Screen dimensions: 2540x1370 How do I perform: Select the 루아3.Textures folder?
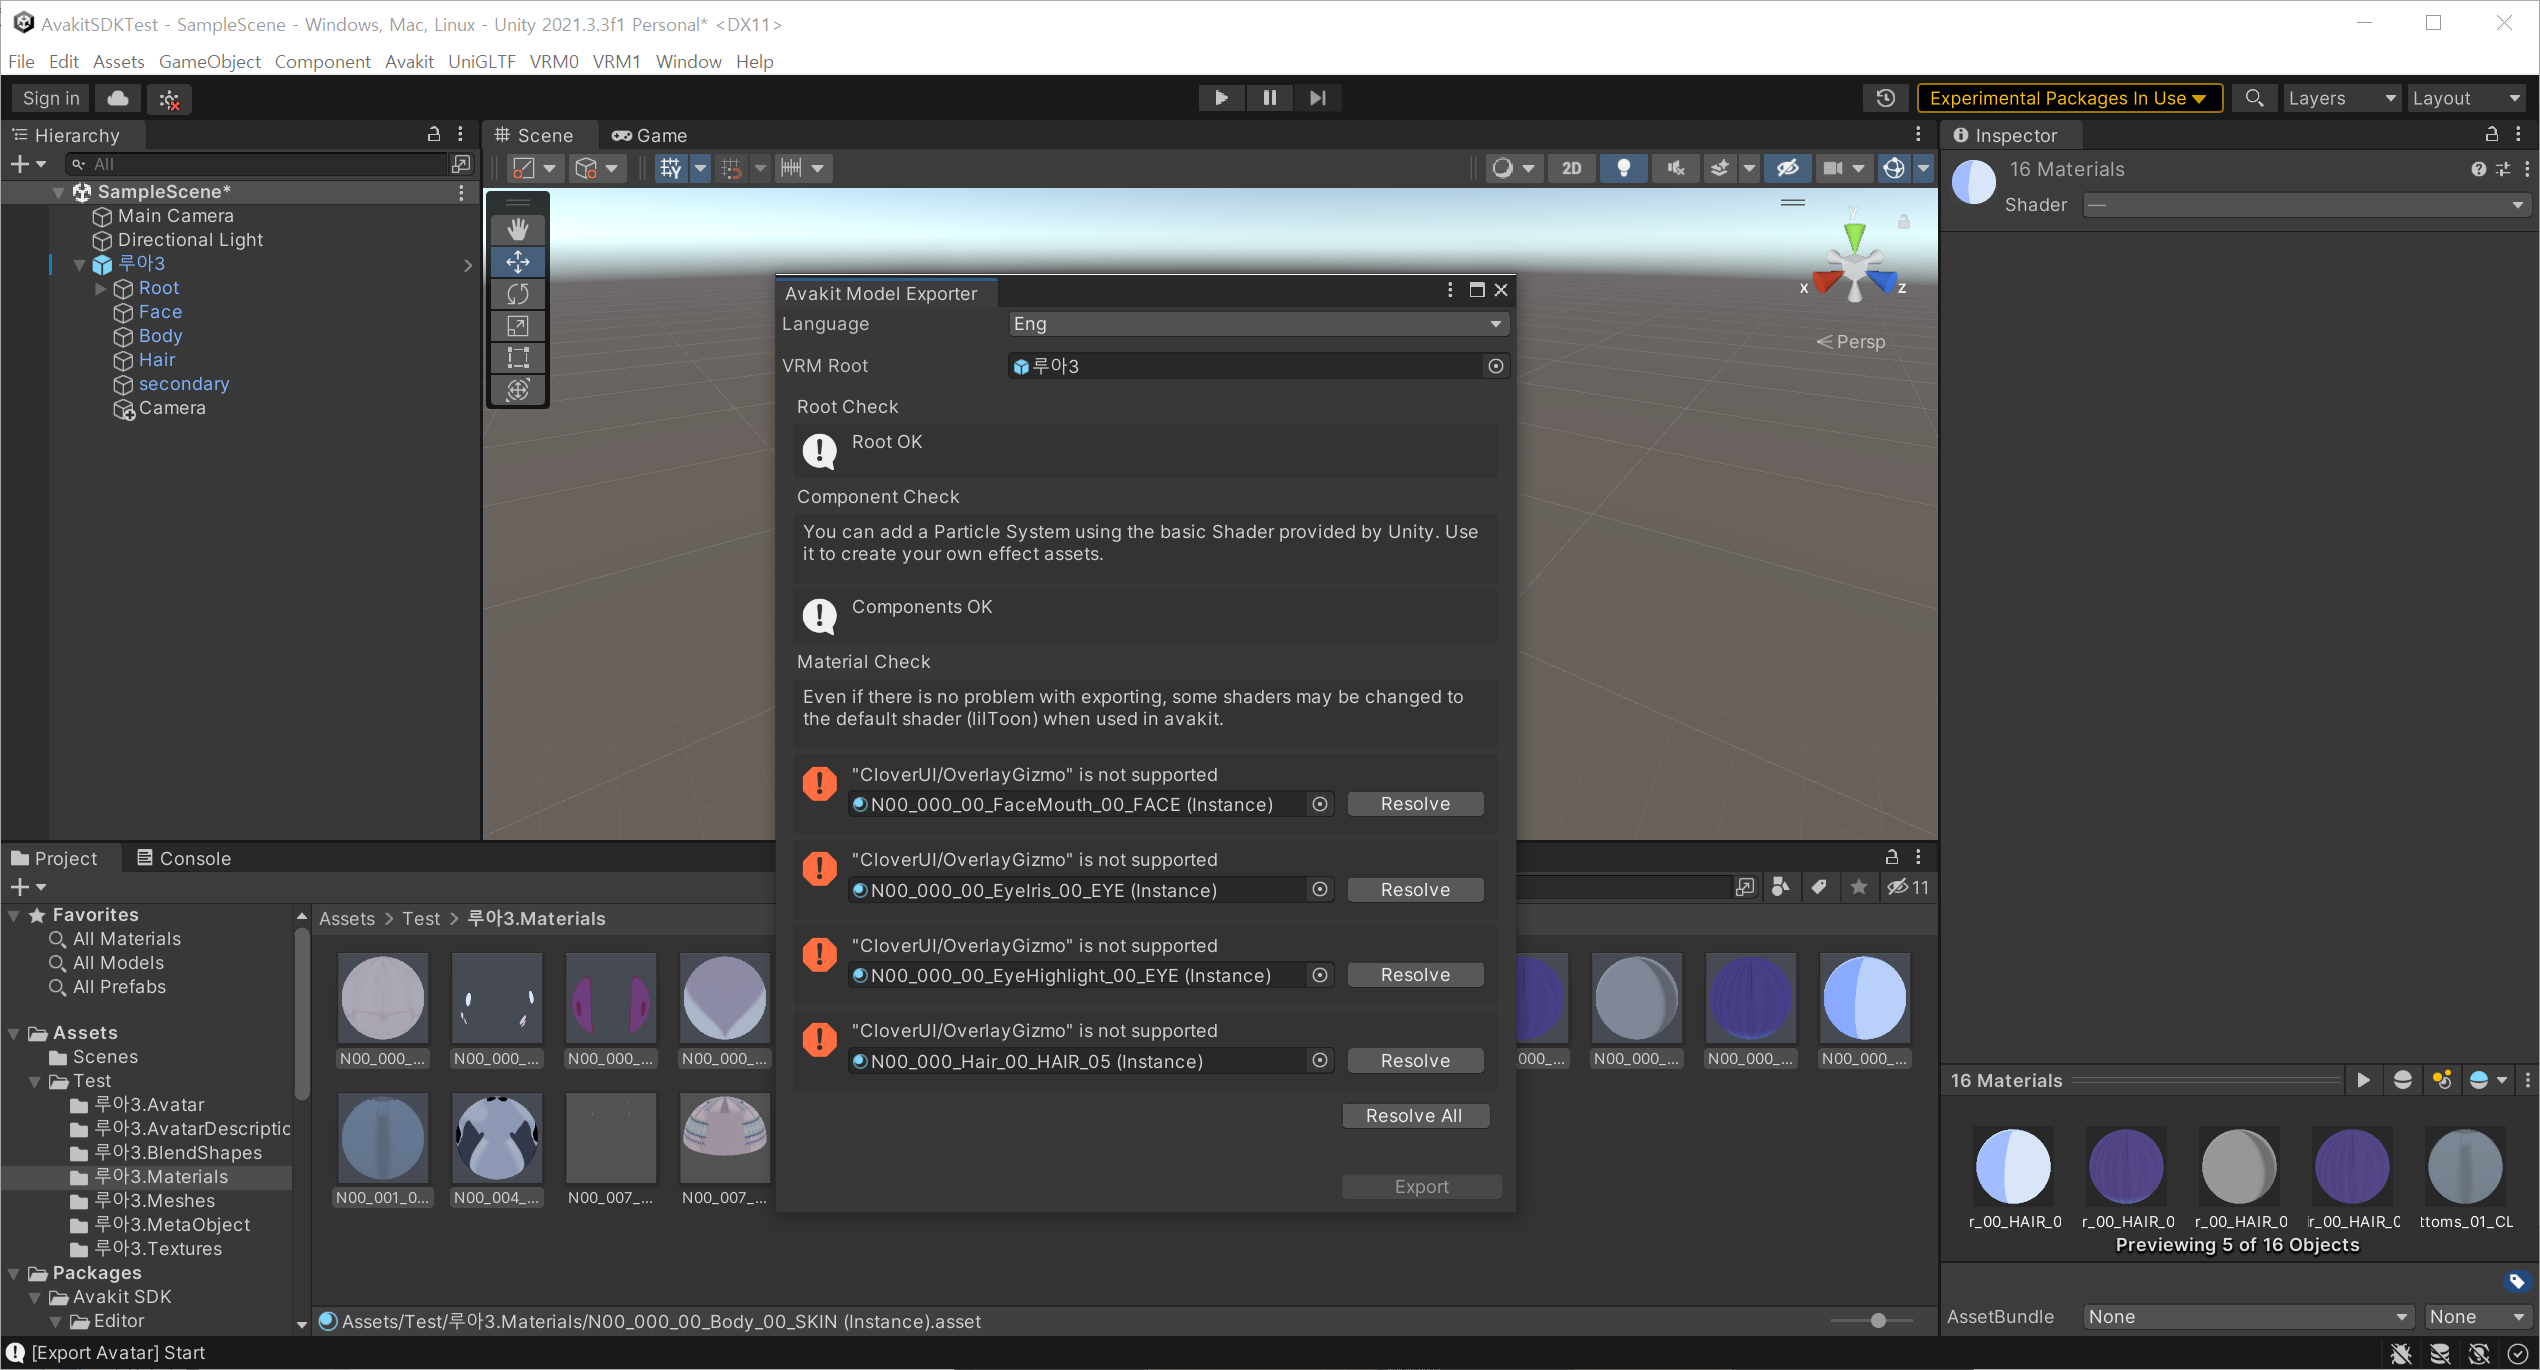pos(157,1249)
